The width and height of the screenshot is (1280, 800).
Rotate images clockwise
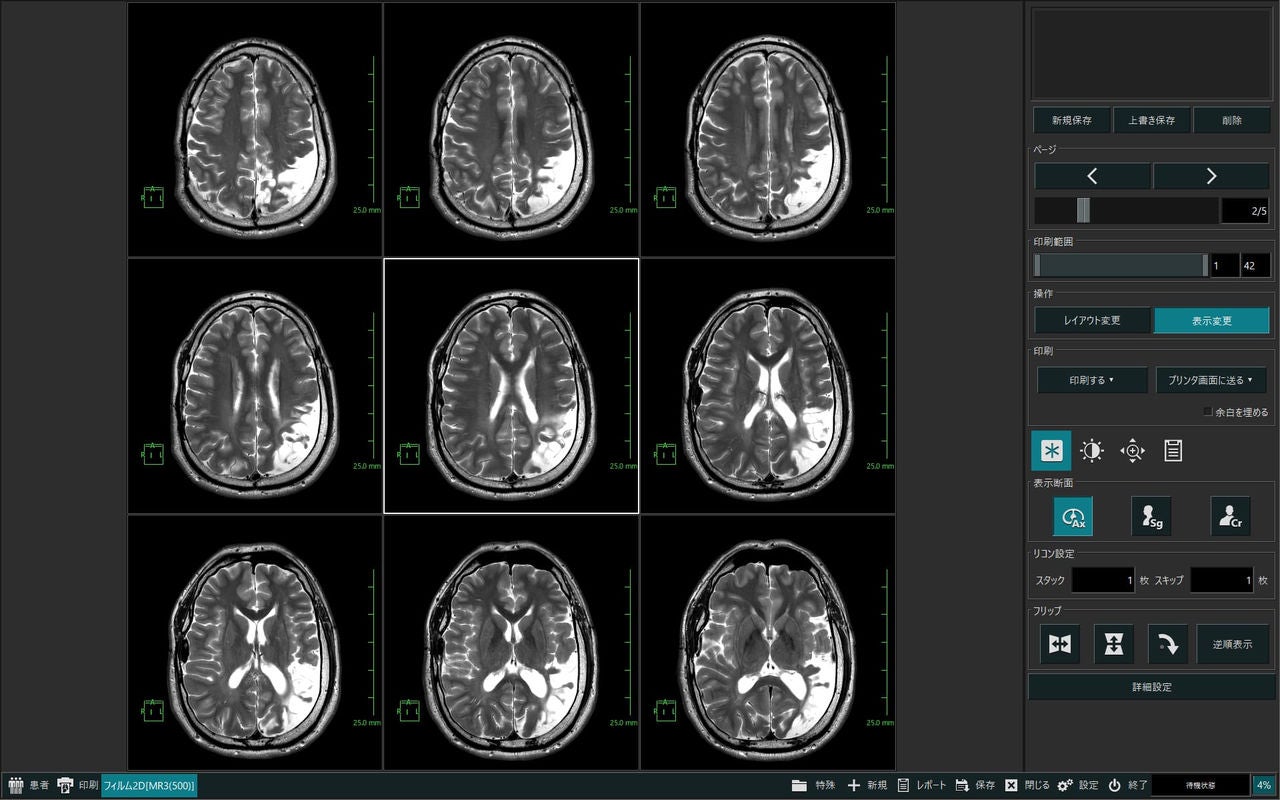pos(1168,644)
